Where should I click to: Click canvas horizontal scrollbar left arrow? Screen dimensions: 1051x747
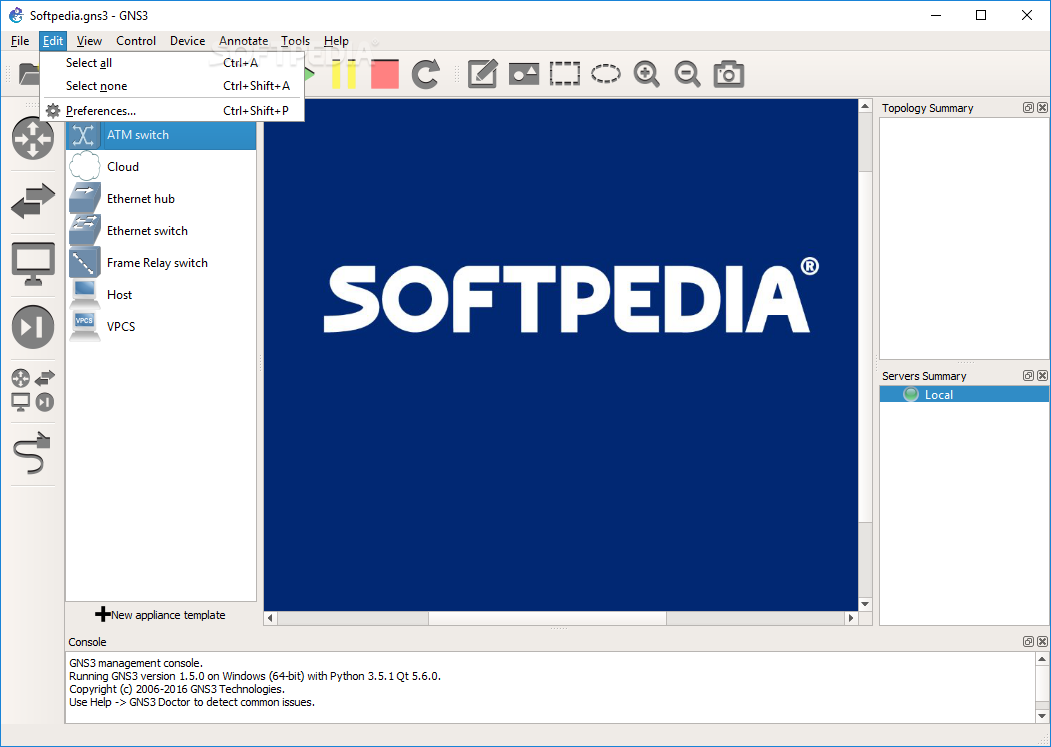tap(270, 618)
